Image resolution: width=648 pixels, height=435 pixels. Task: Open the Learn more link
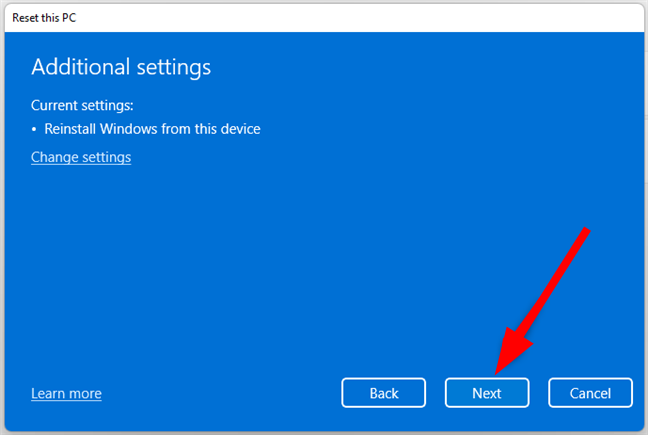(66, 393)
